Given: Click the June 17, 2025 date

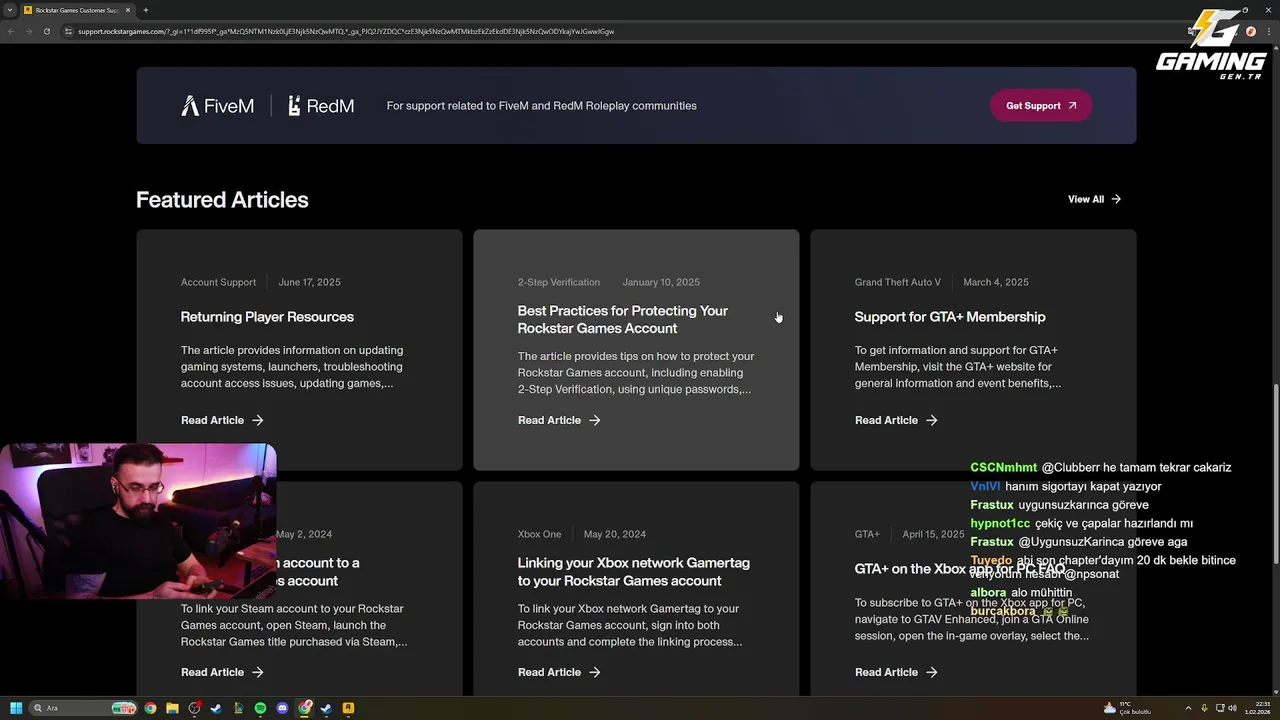Looking at the screenshot, I should (310, 282).
